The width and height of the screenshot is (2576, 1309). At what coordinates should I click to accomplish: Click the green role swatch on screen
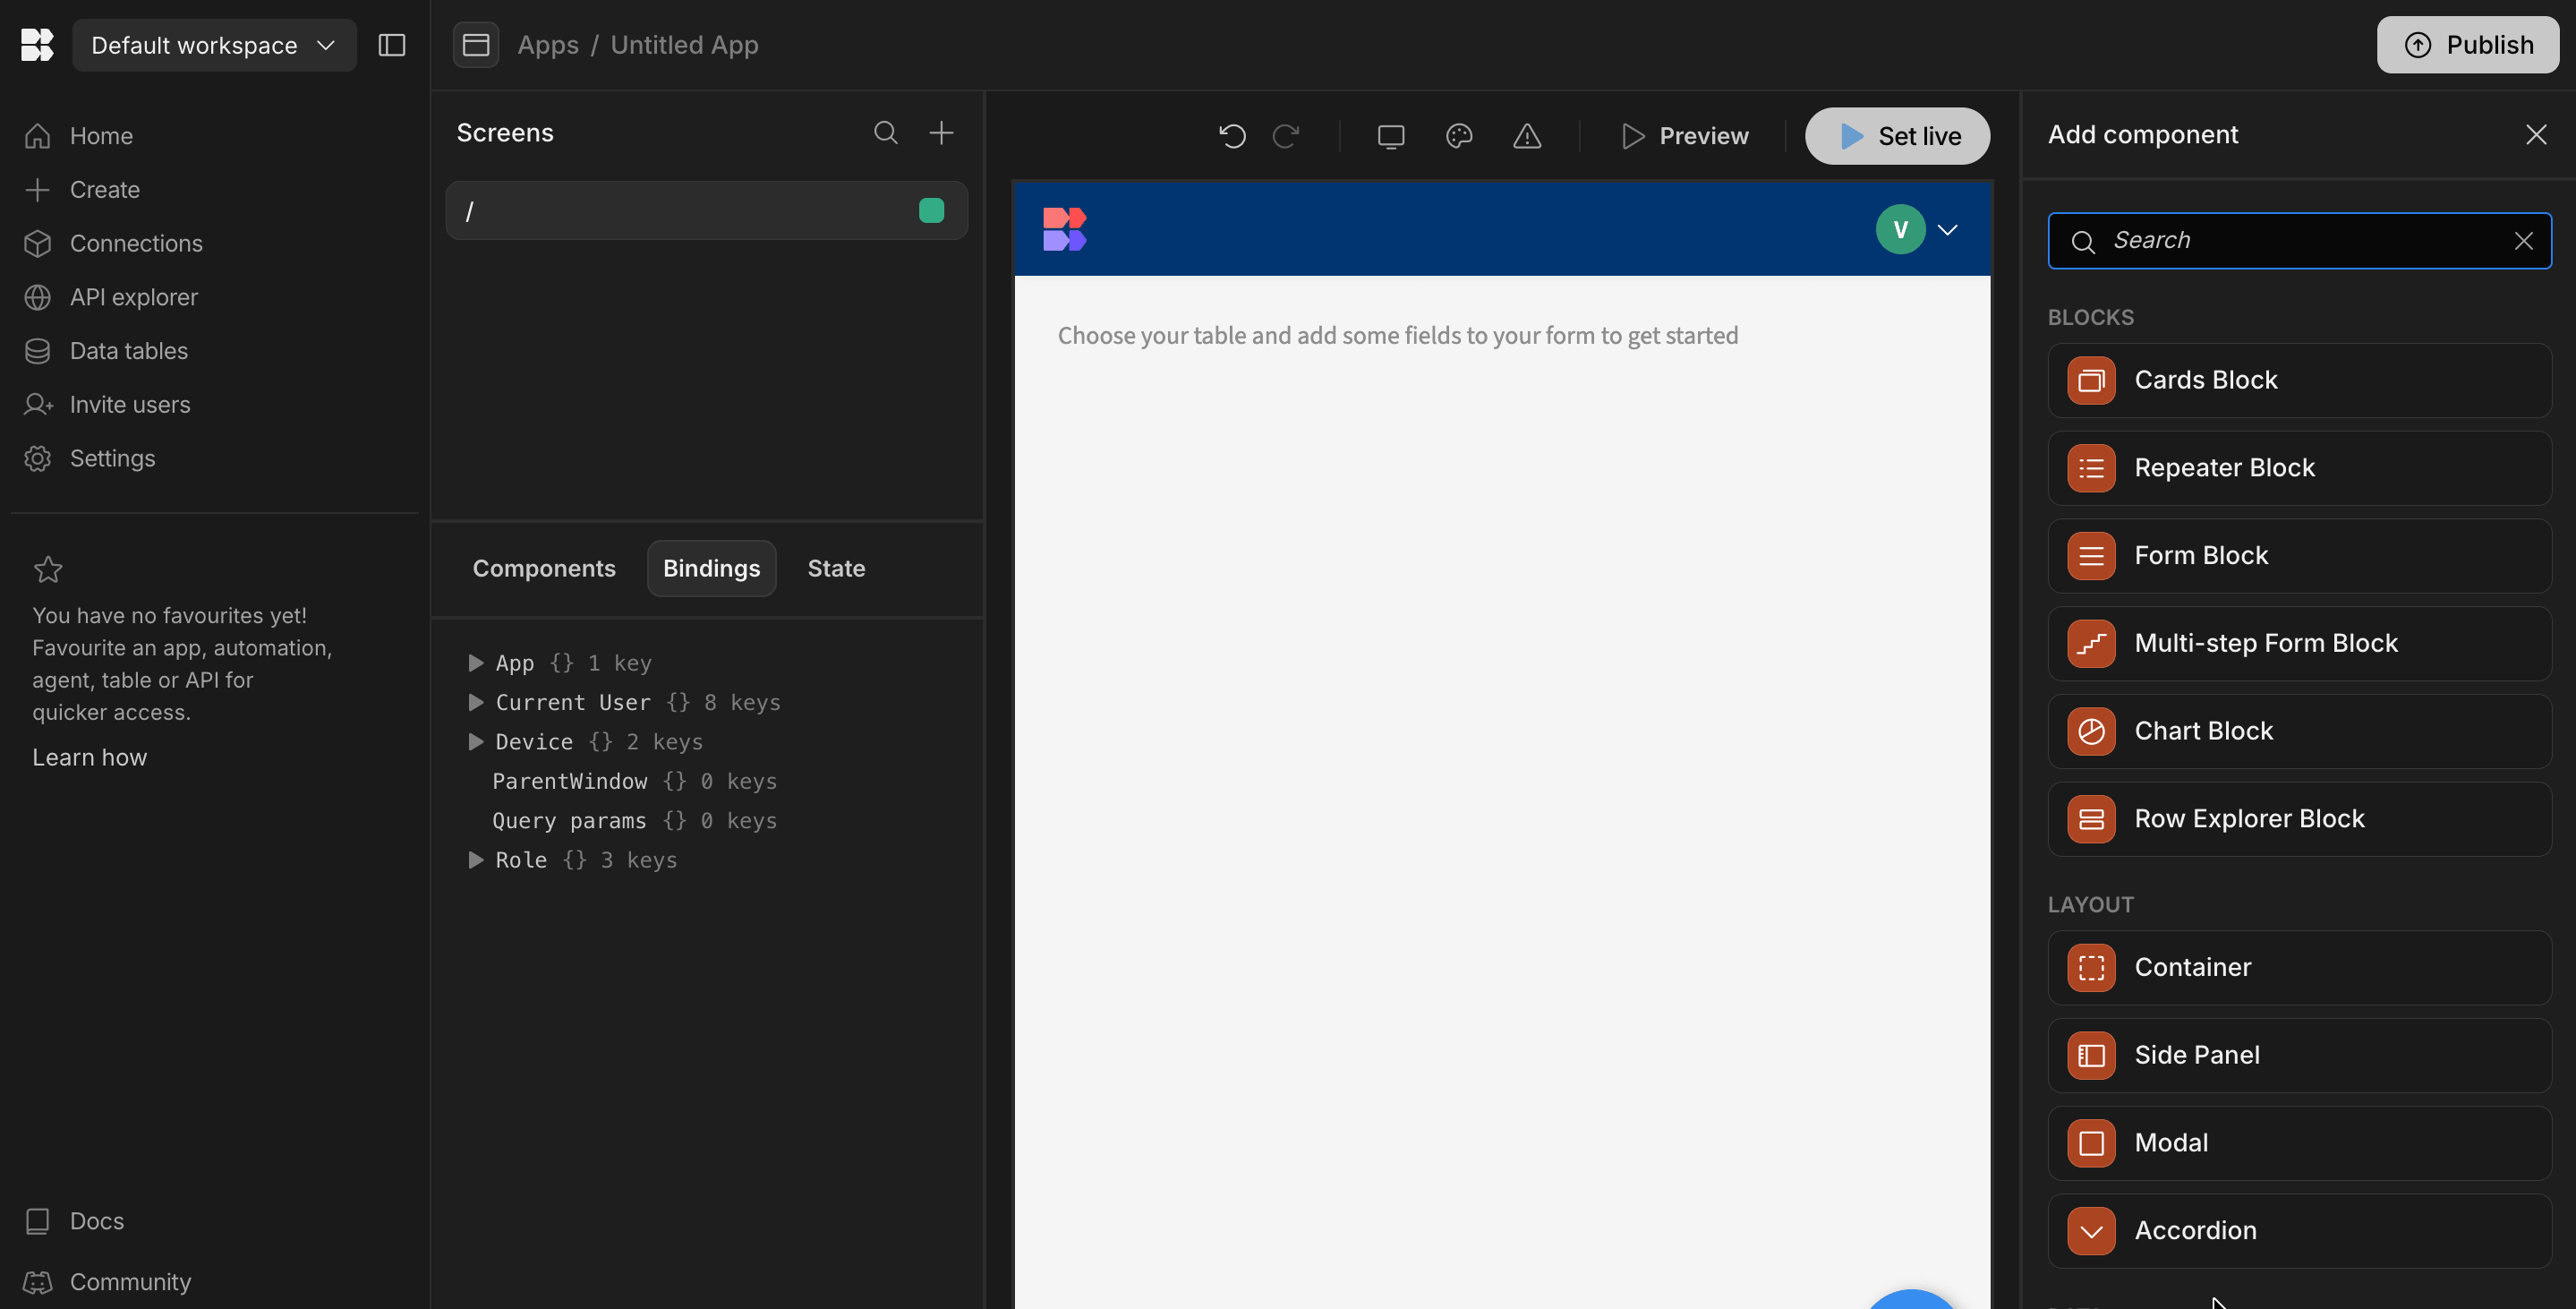point(931,211)
